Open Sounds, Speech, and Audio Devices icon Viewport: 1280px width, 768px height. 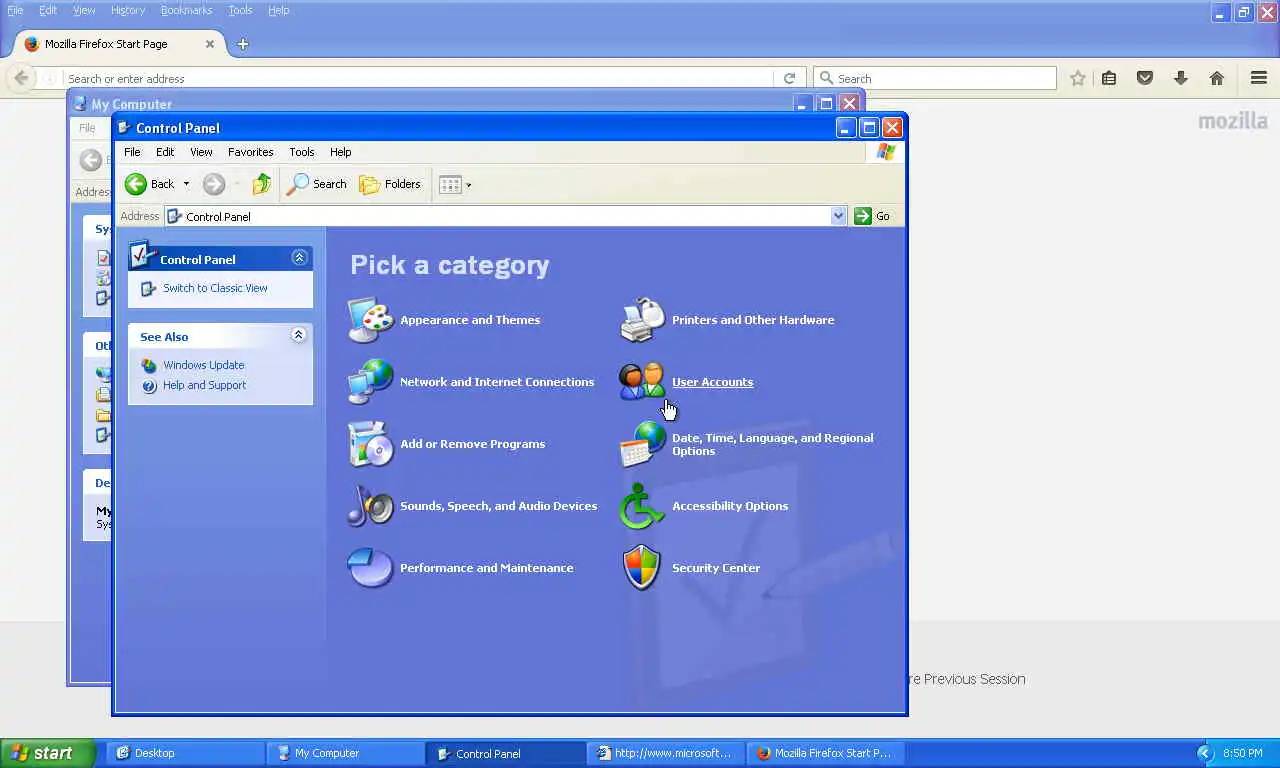(370, 506)
